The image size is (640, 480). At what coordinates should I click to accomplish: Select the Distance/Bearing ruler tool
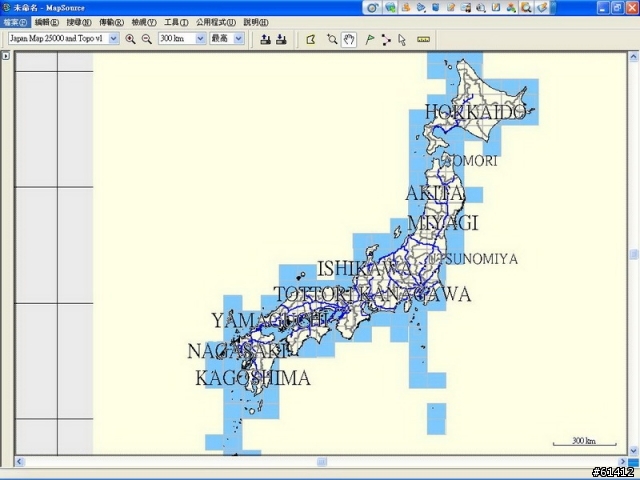click(423, 40)
